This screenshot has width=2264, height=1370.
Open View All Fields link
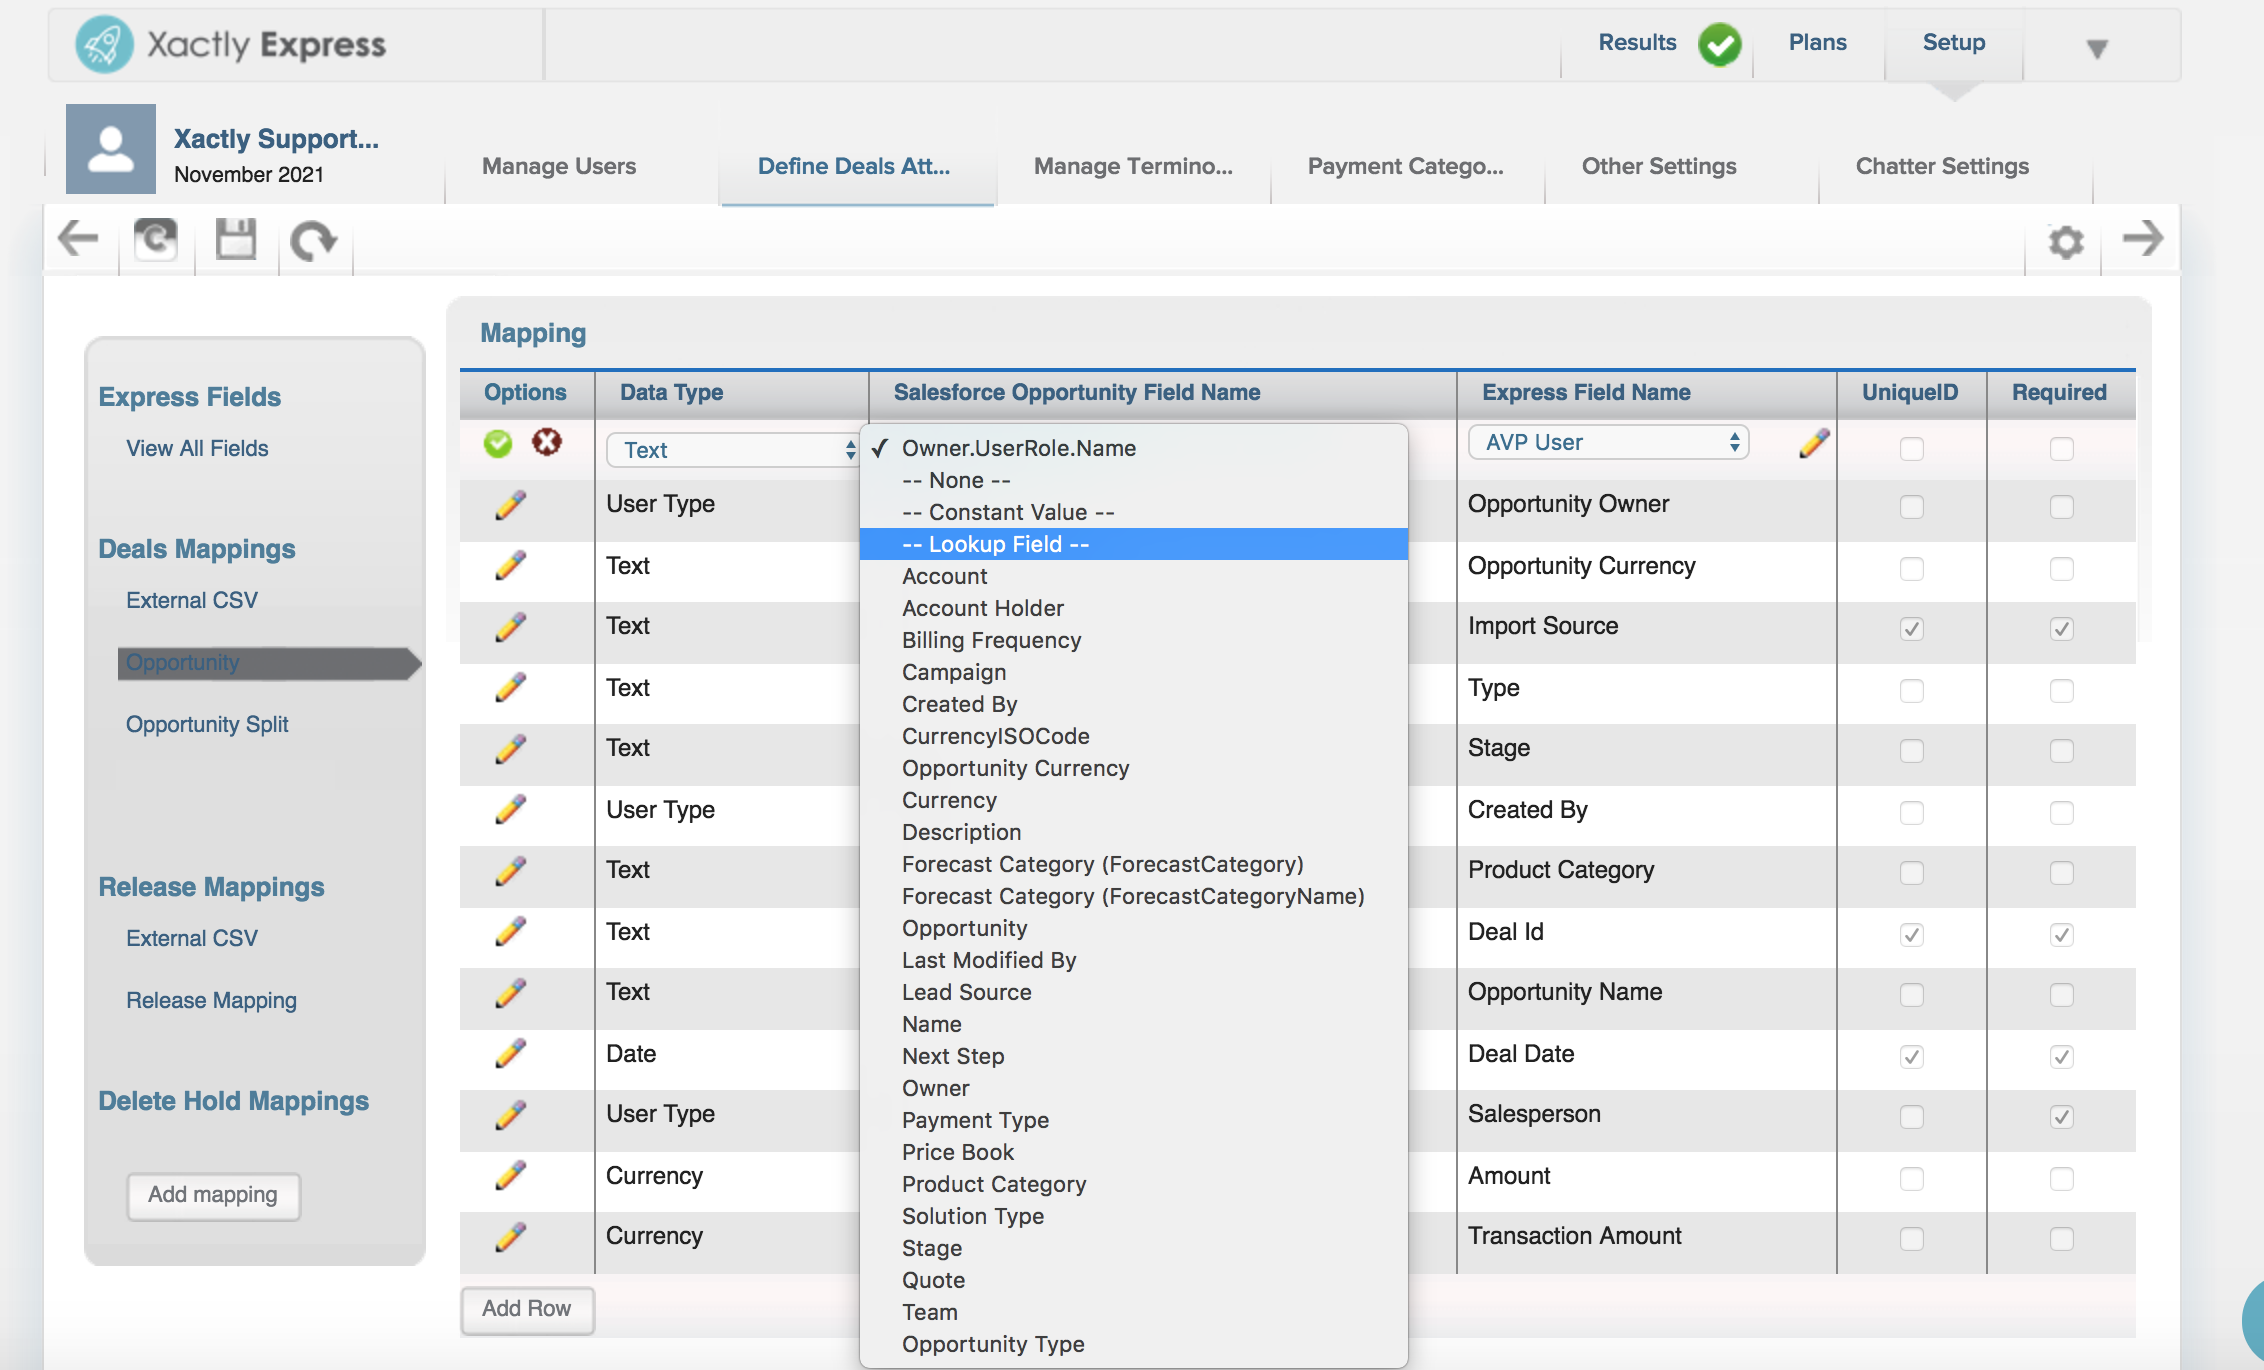(x=197, y=448)
